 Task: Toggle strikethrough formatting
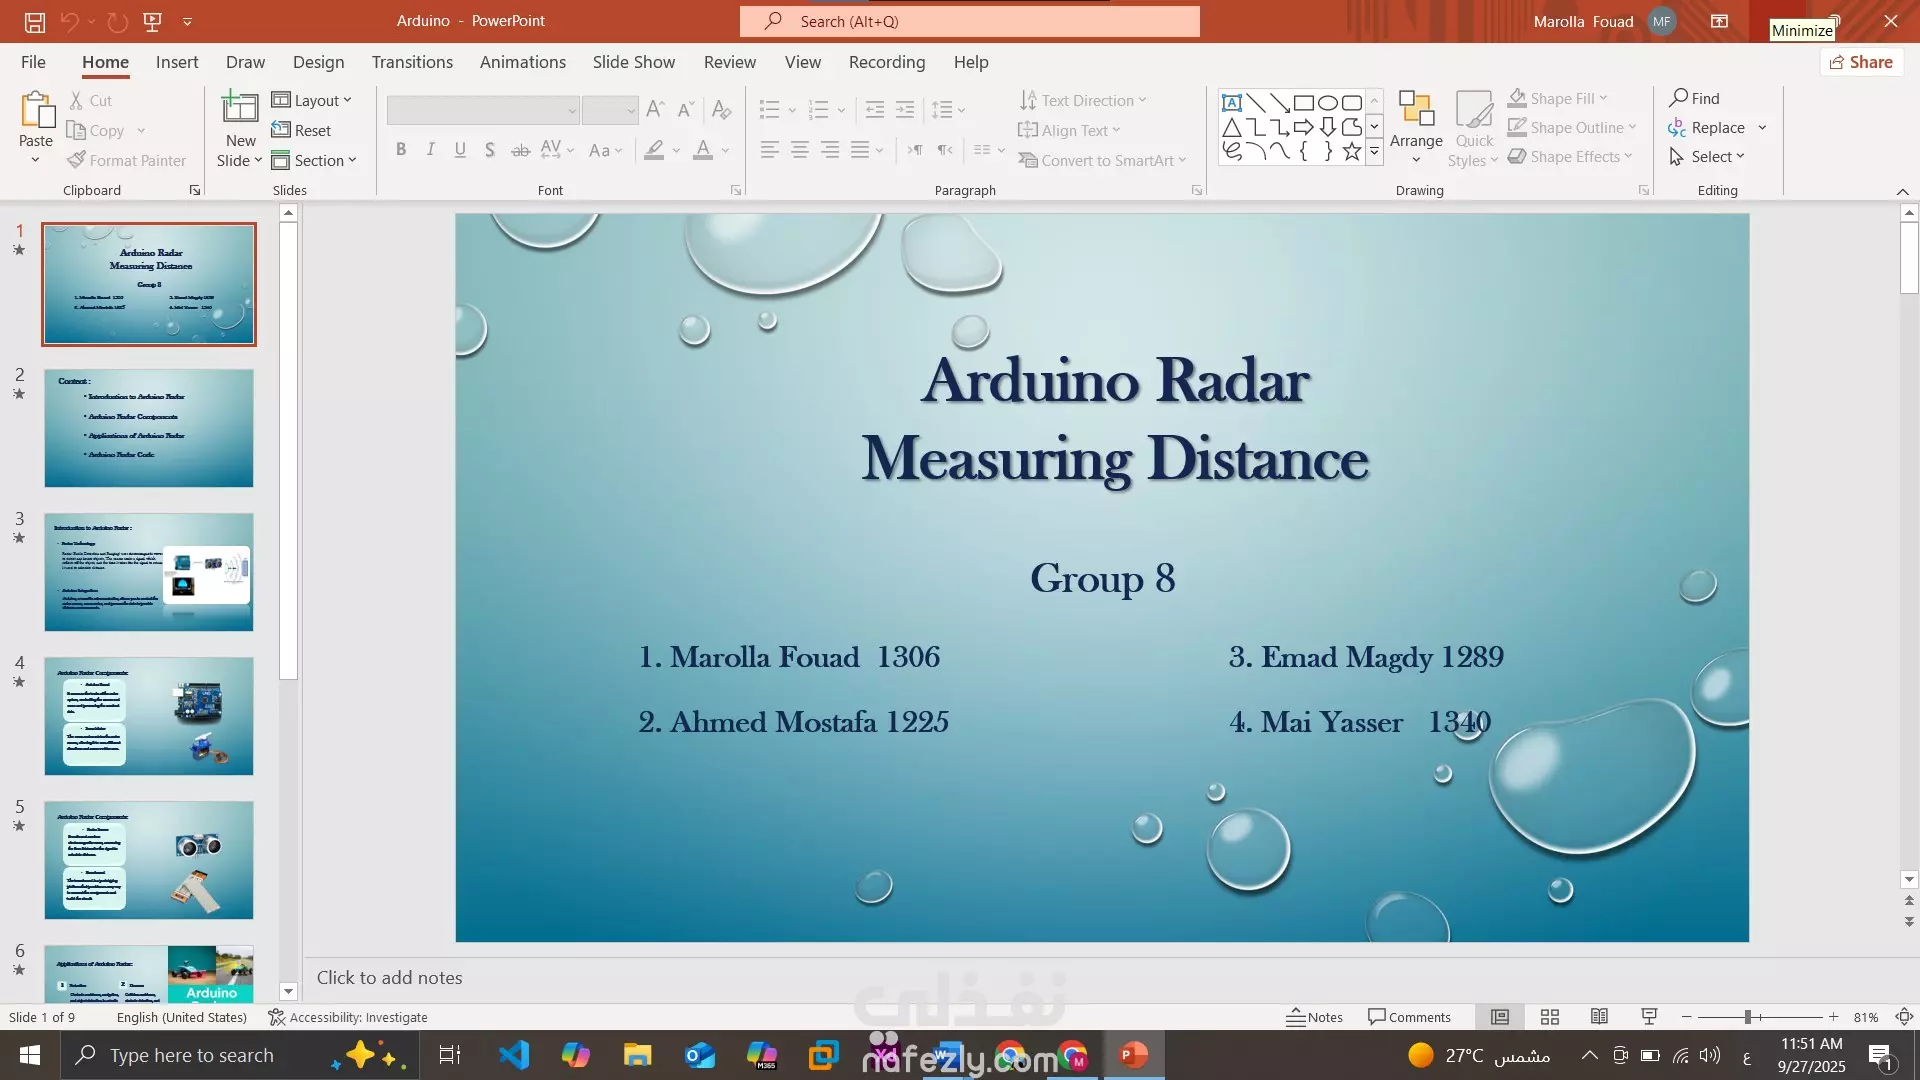520,150
